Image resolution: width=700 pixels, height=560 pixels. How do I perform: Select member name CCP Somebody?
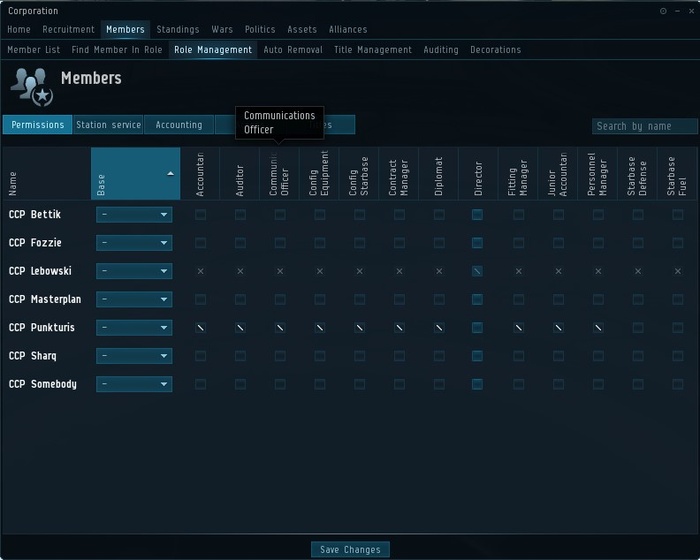pos(42,384)
